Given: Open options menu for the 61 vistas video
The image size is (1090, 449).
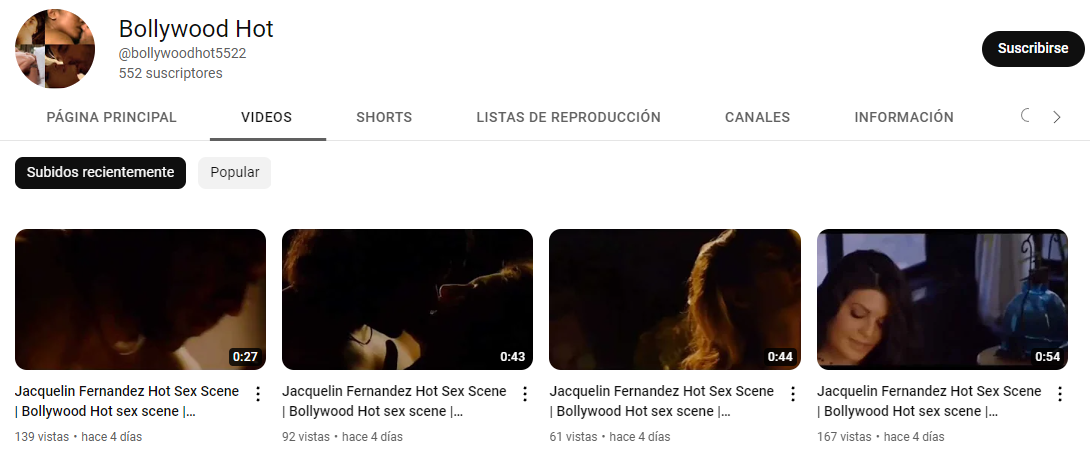Looking at the screenshot, I should pyautogui.click(x=792, y=394).
